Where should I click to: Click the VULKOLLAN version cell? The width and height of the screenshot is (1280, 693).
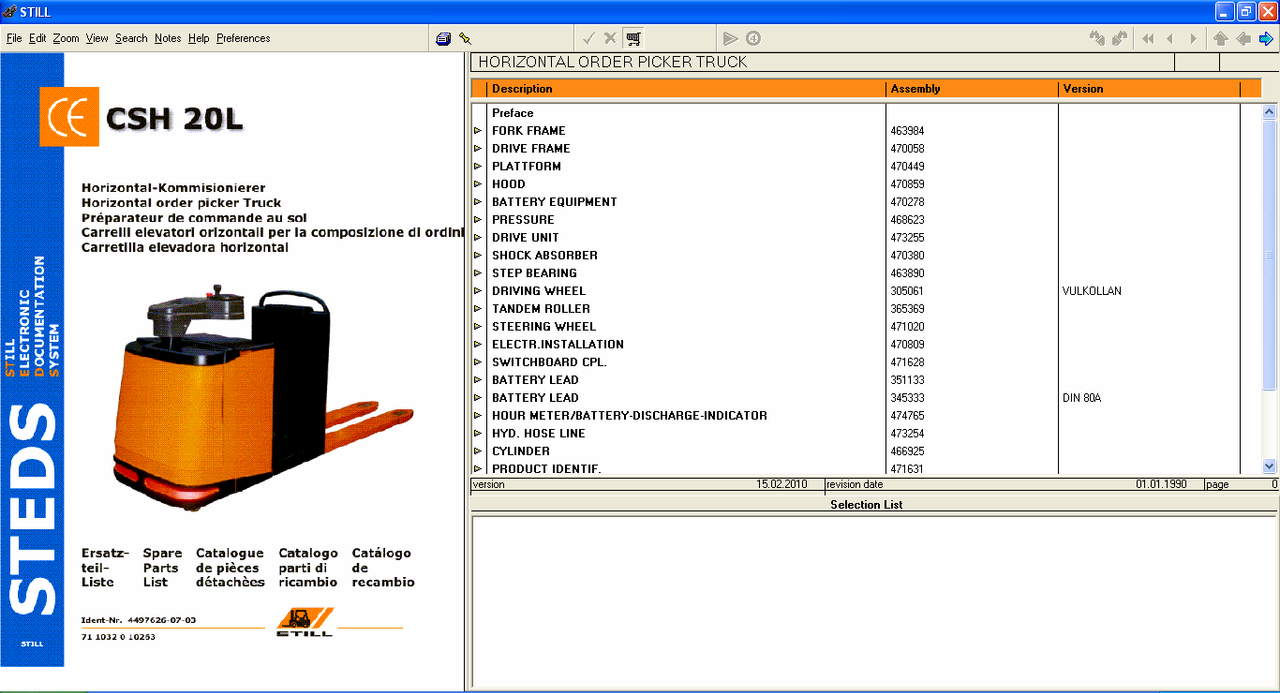click(x=1092, y=291)
